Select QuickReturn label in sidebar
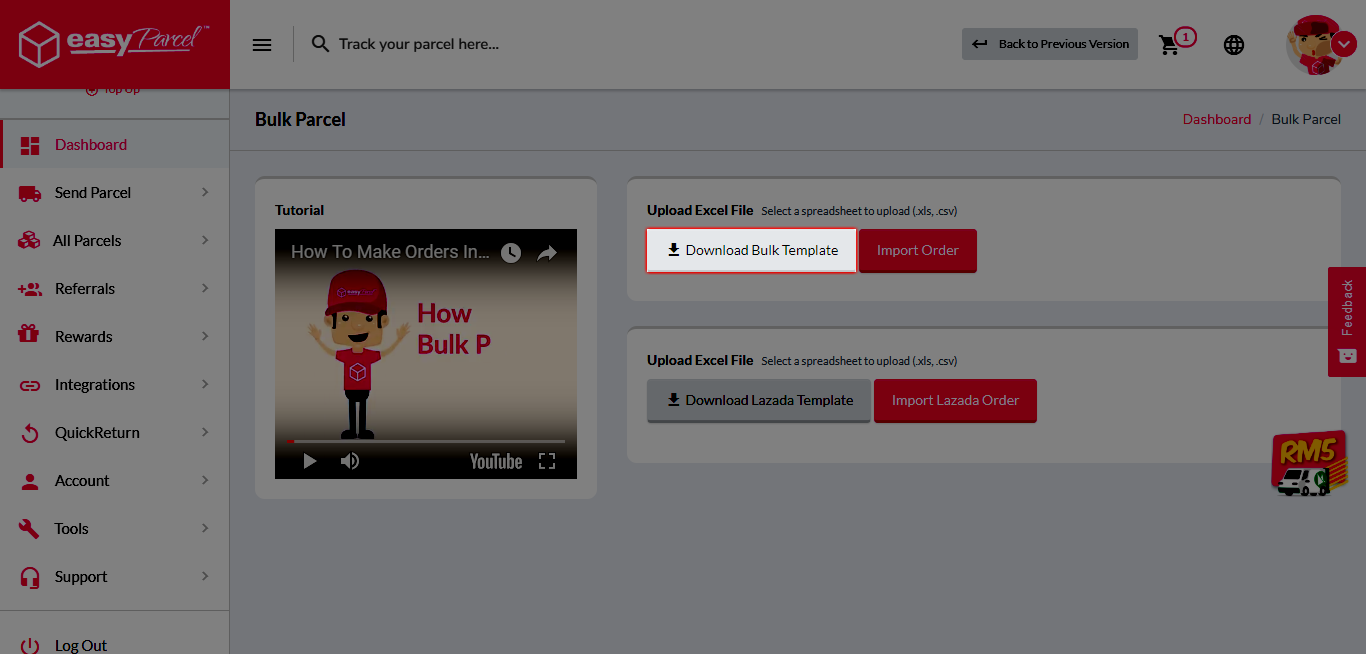 97,432
